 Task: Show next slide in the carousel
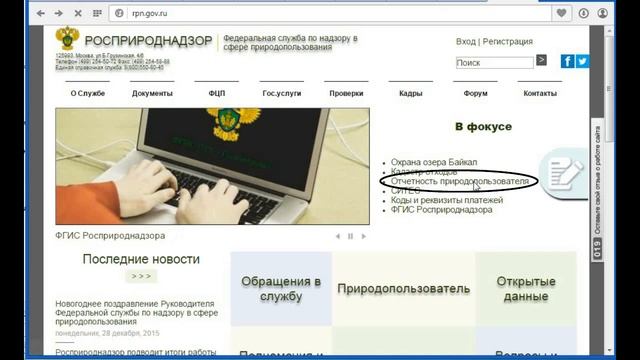tap(363, 236)
